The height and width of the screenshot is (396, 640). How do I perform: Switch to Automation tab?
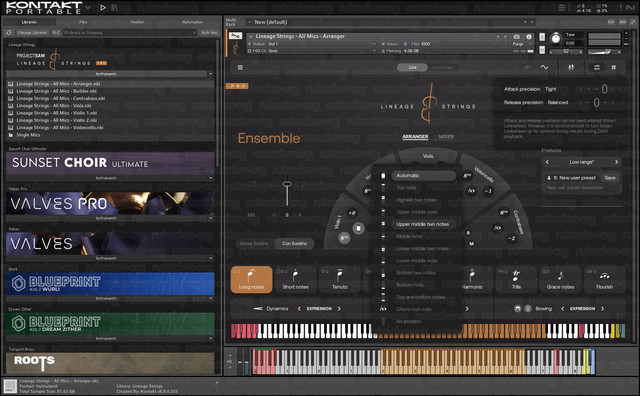click(x=192, y=22)
